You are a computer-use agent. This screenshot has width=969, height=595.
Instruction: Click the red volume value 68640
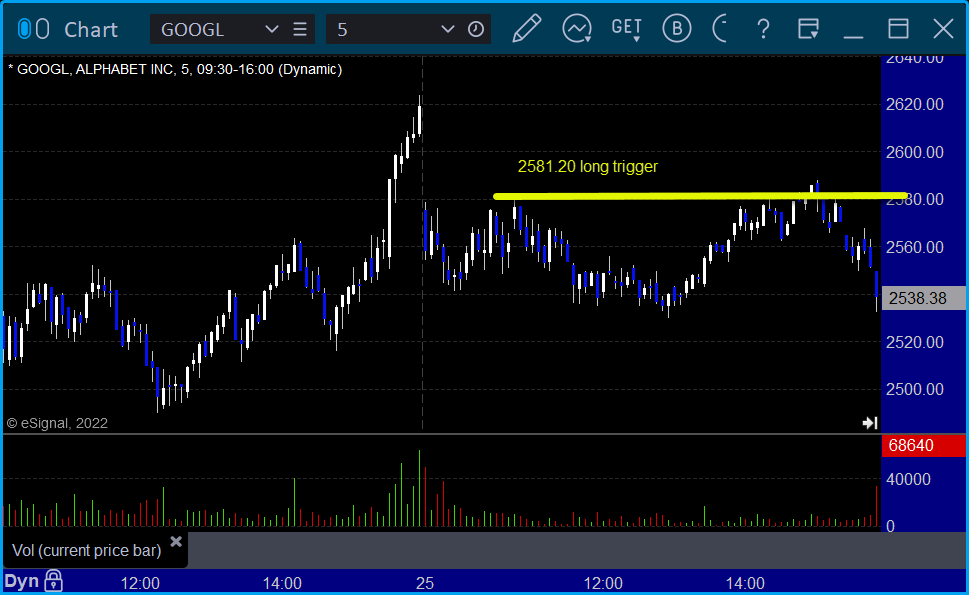coord(923,445)
